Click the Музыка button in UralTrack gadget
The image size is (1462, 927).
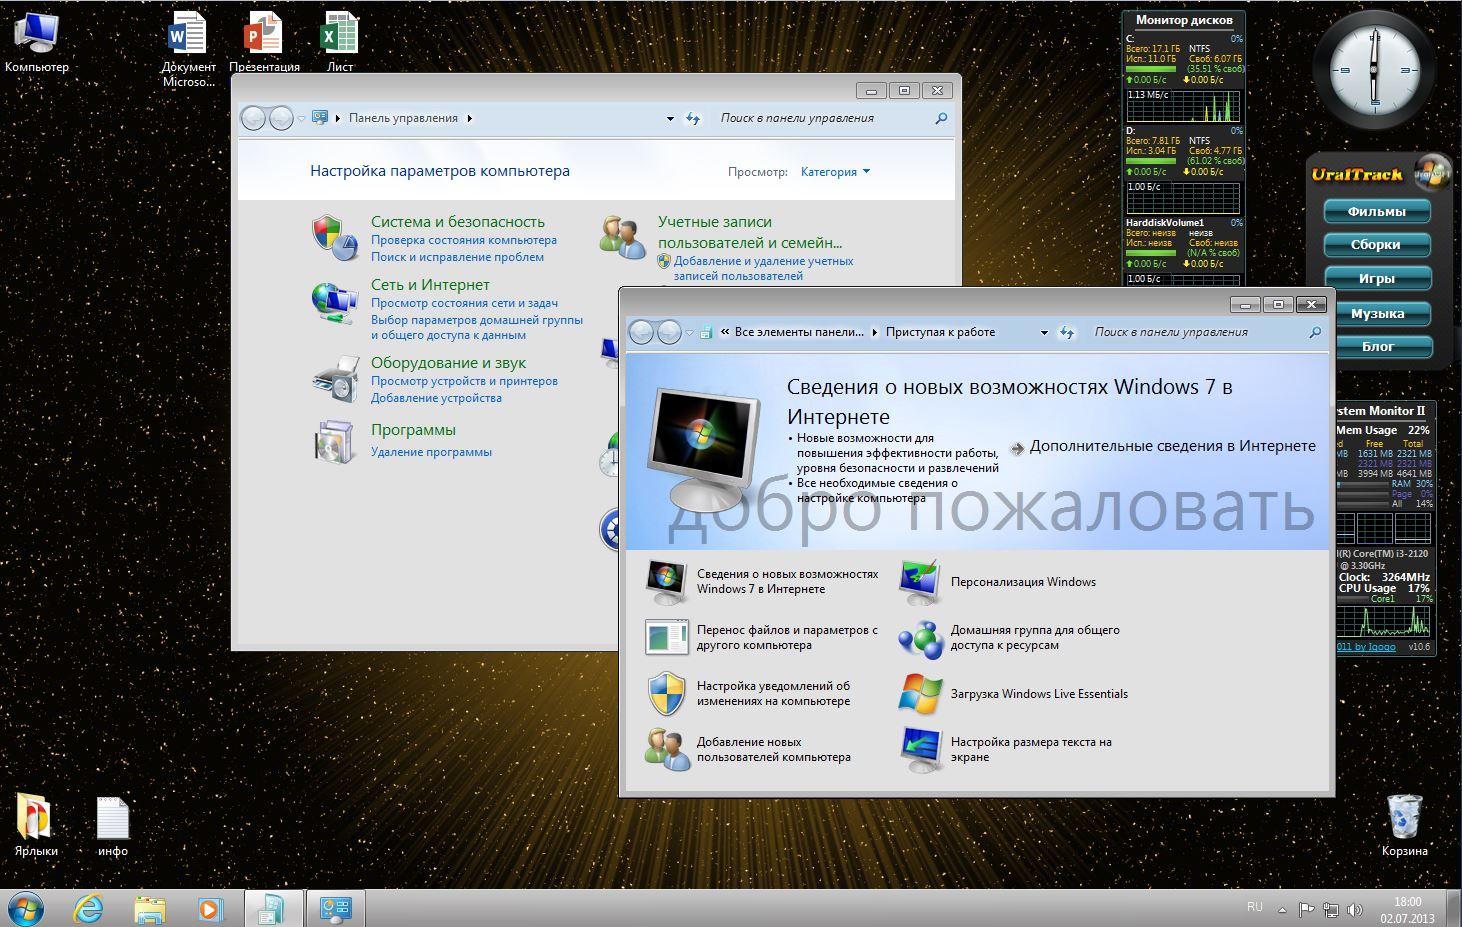click(1376, 314)
